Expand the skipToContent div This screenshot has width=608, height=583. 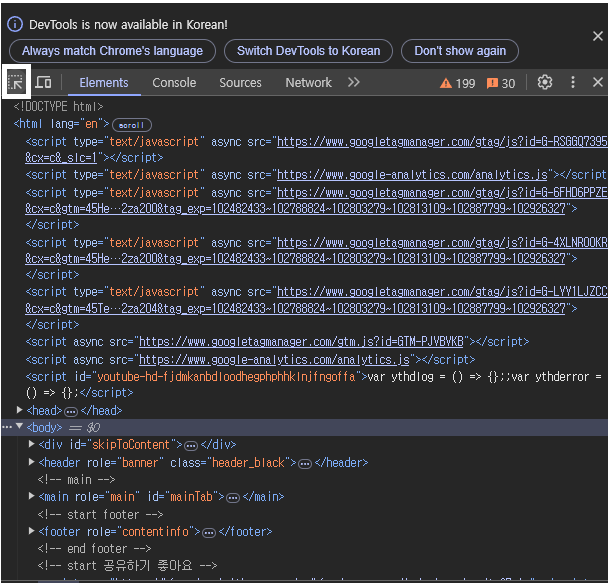pyautogui.click(x=31, y=444)
